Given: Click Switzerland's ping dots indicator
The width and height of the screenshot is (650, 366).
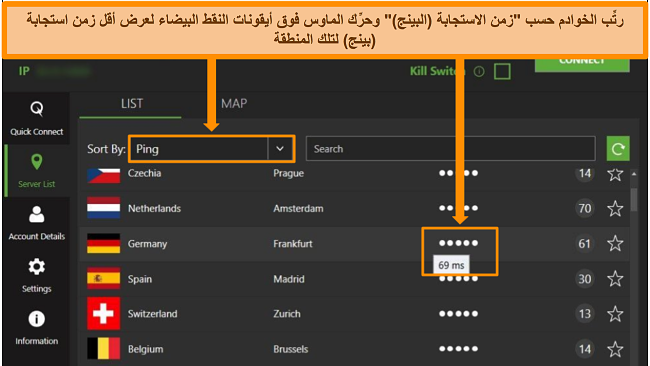Looking at the screenshot, I should pyautogui.click(x=458, y=314).
